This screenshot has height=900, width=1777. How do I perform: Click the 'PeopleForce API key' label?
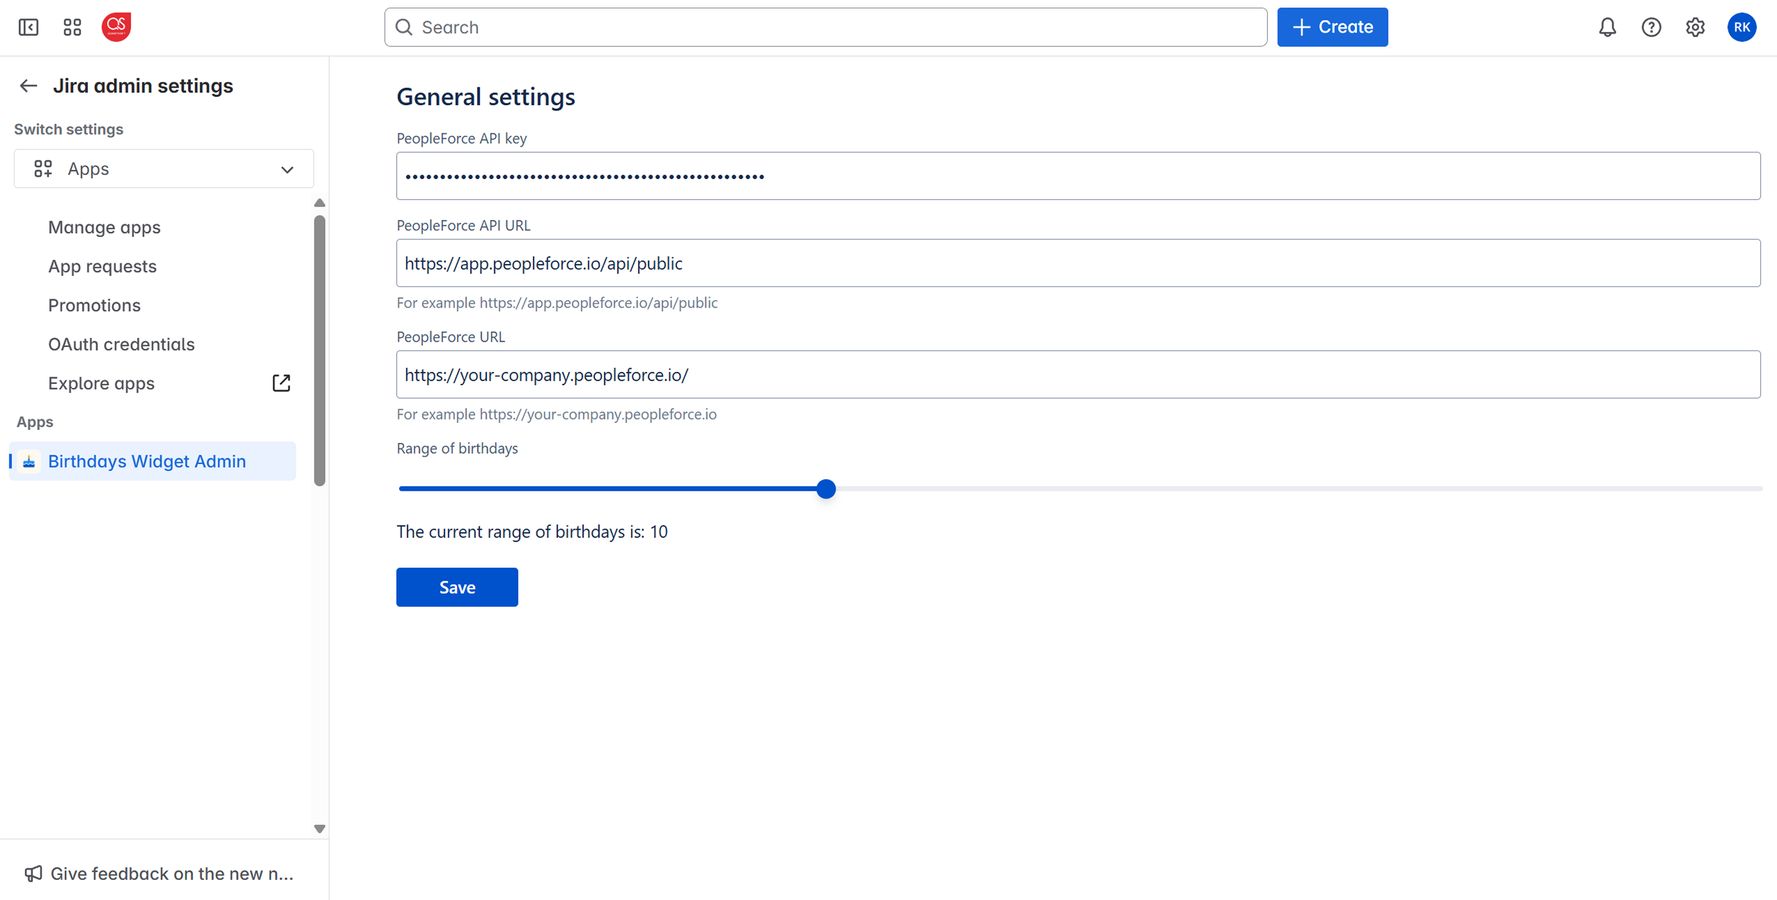pyautogui.click(x=462, y=138)
